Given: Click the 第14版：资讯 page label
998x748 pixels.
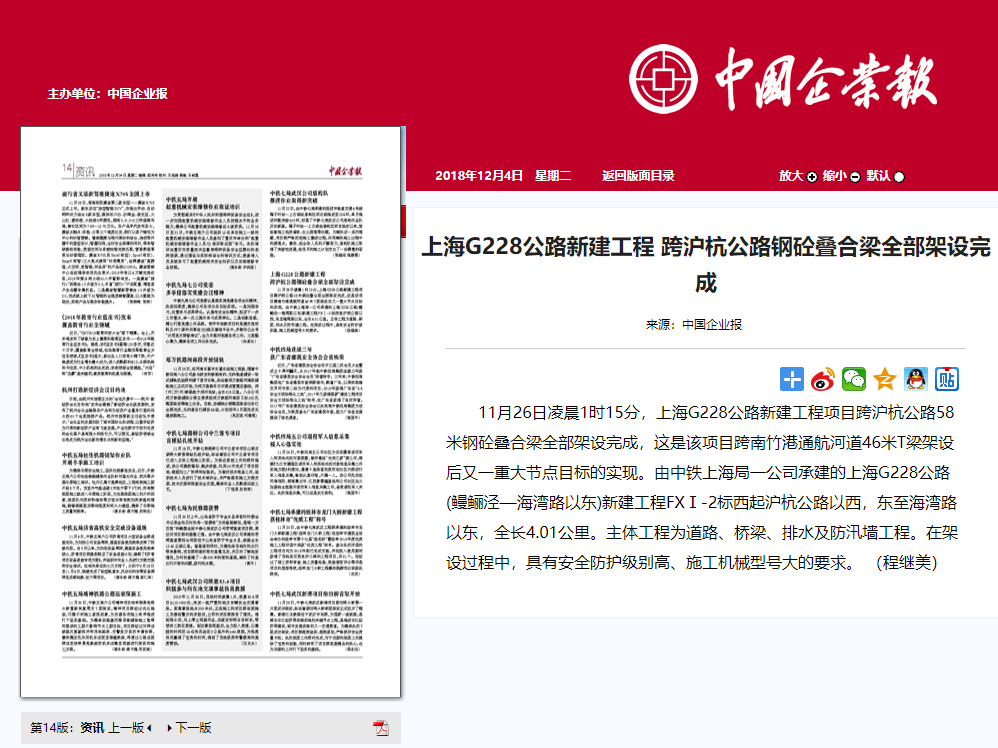Looking at the screenshot, I should (x=67, y=728).
